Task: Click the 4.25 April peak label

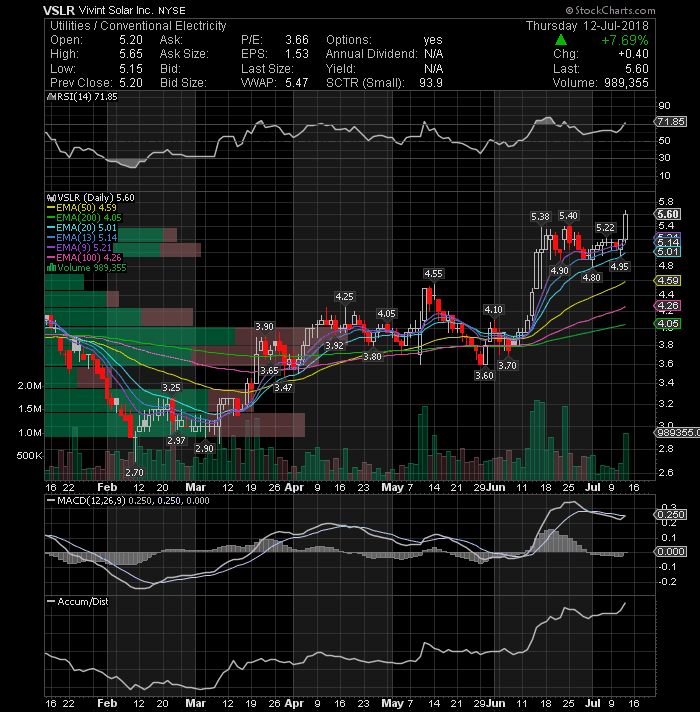Action: pos(344,297)
